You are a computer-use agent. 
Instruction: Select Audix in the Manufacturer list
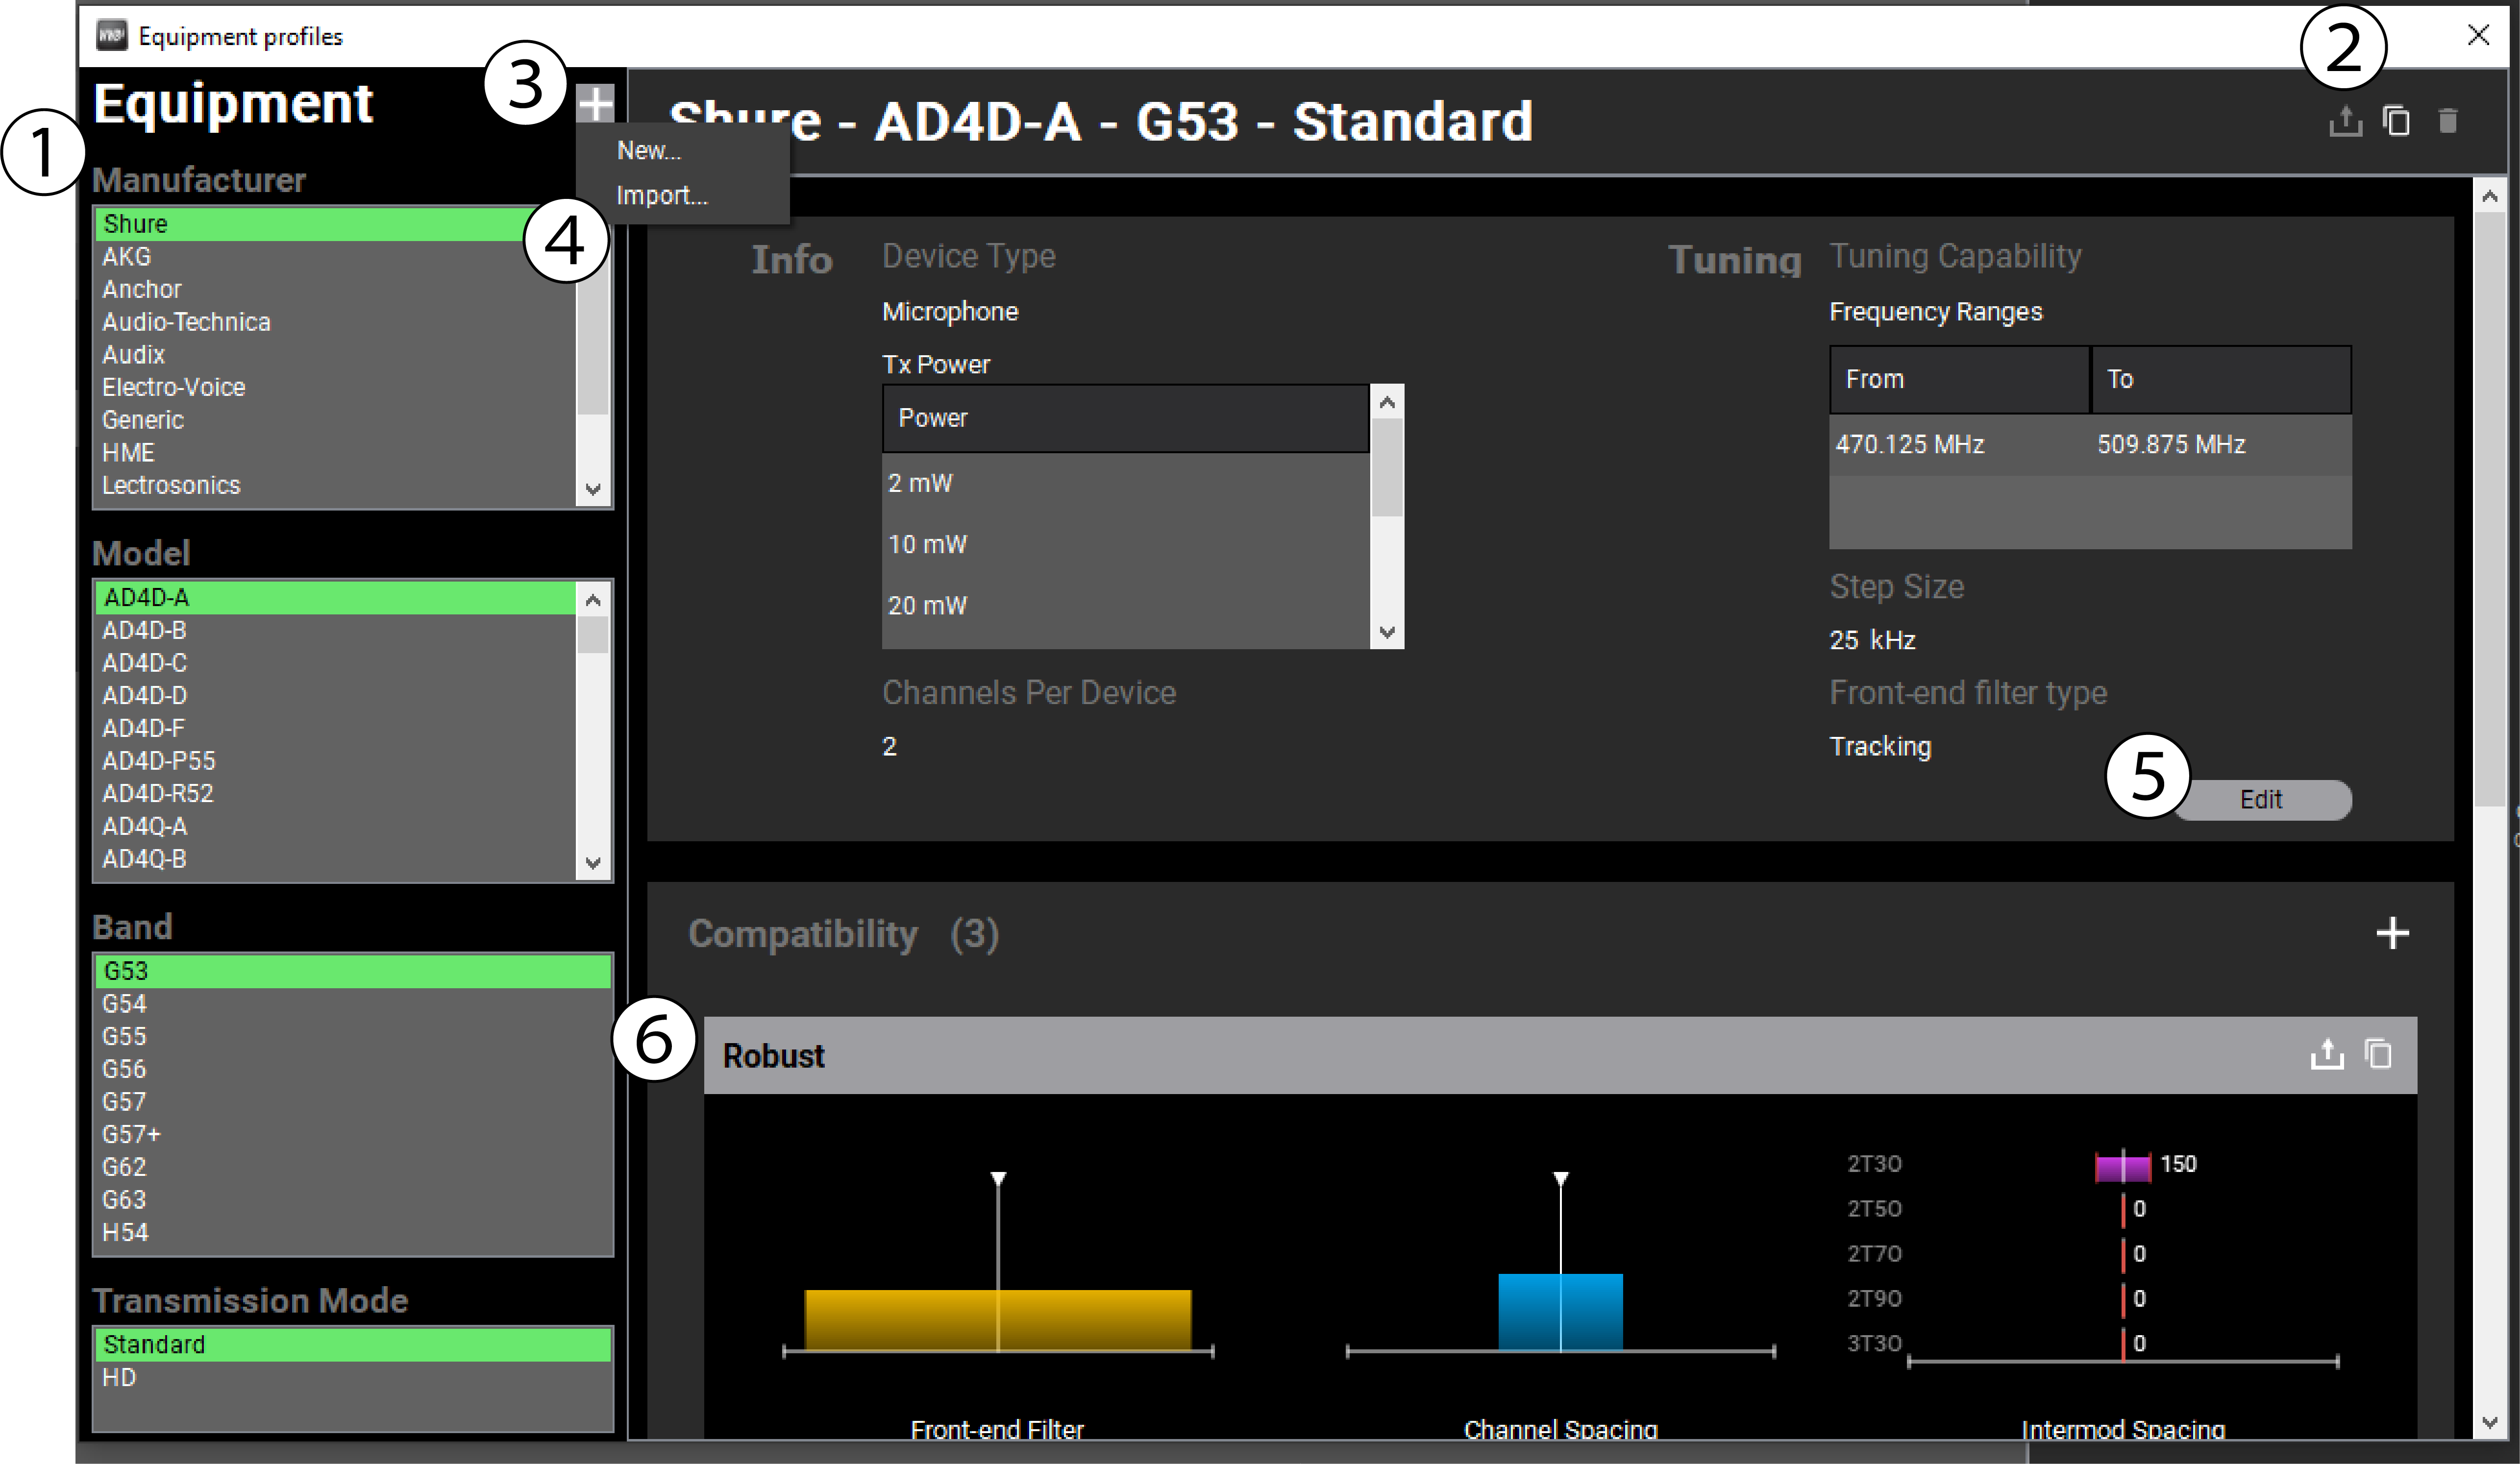click(335, 355)
